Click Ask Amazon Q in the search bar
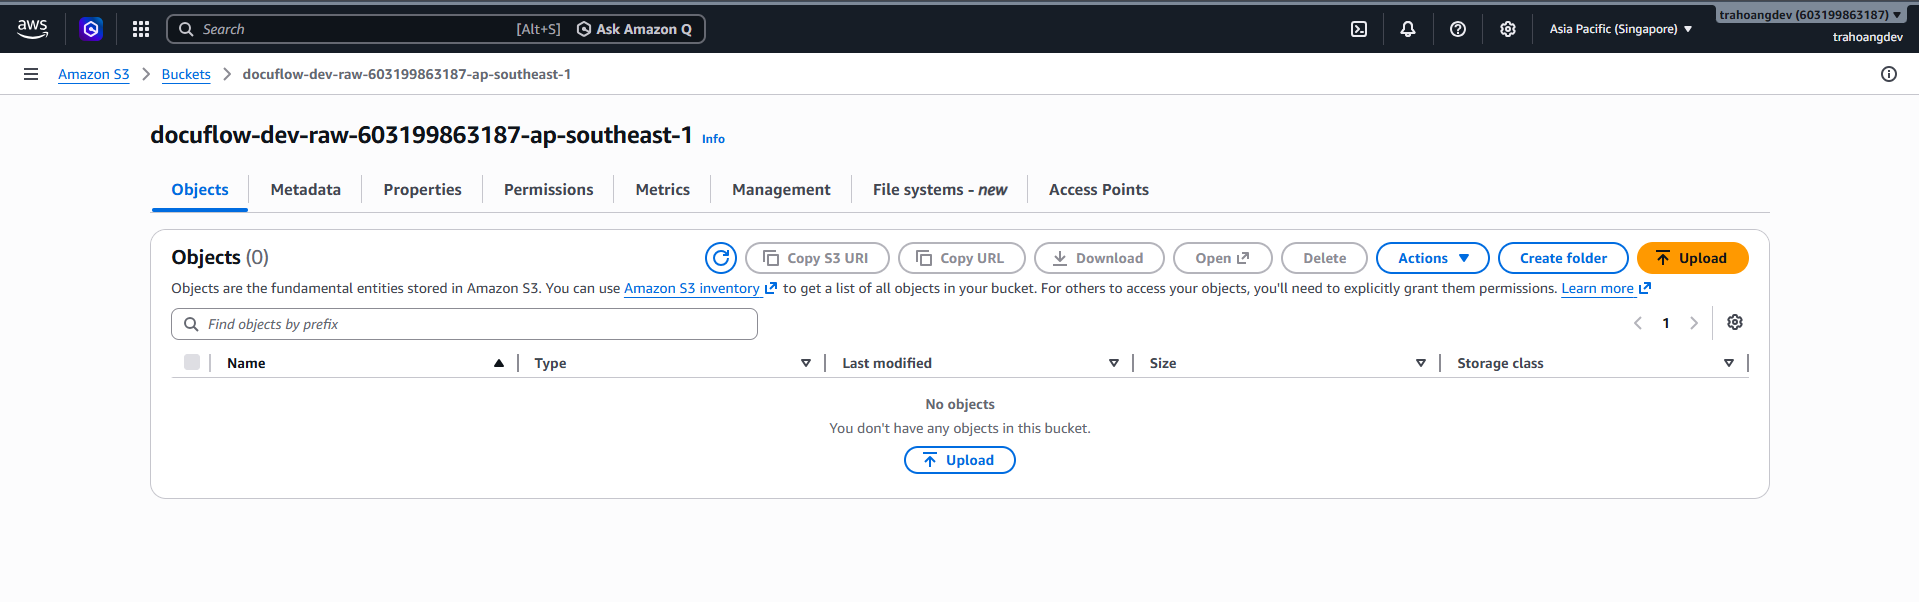 (x=635, y=29)
